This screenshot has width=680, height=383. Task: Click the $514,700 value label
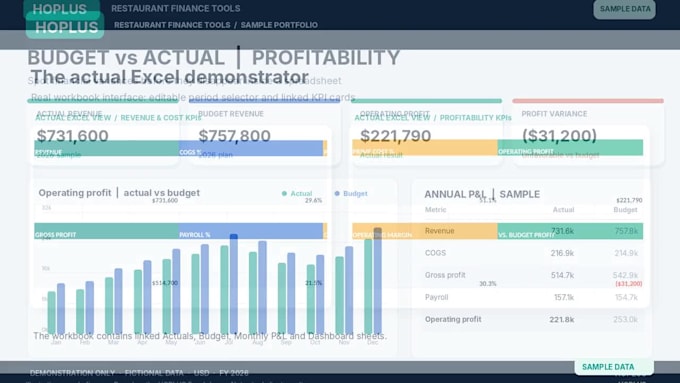[165, 283]
